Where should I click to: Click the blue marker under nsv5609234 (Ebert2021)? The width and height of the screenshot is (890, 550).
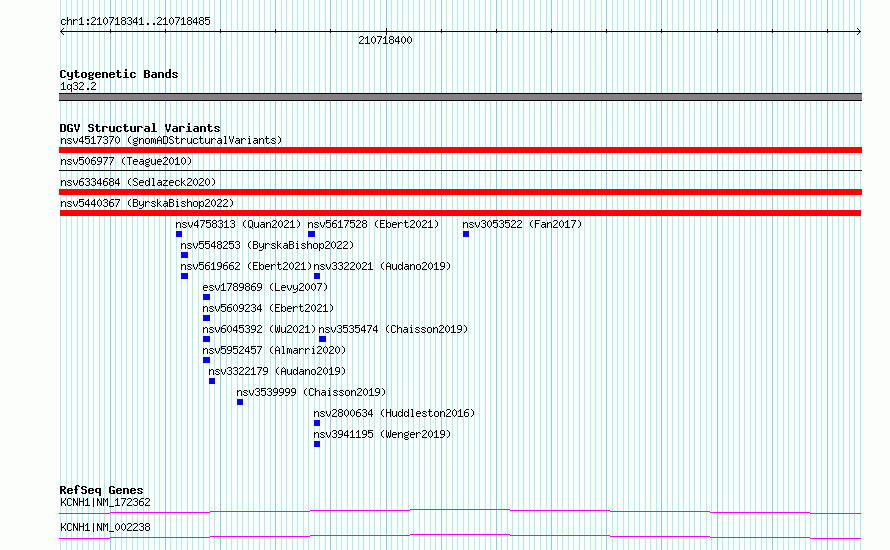coord(206,318)
